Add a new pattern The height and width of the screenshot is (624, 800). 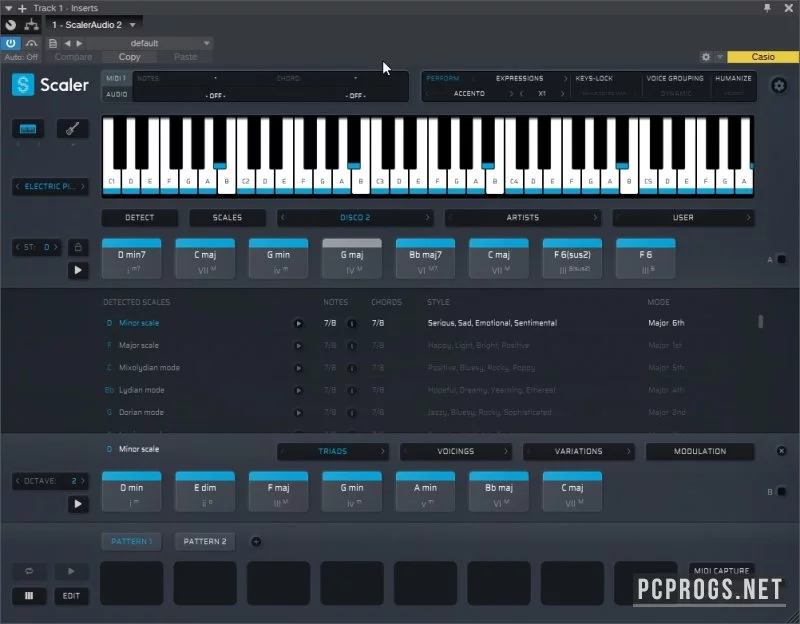256,542
